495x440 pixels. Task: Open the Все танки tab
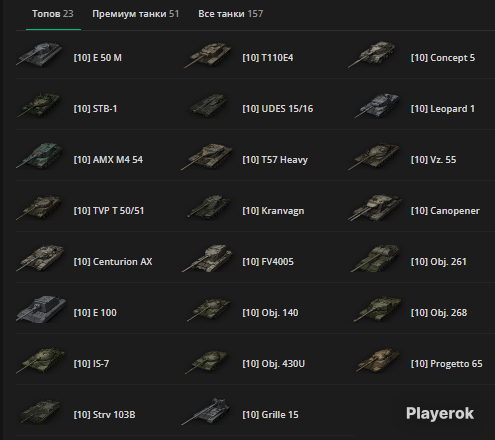point(230,14)
